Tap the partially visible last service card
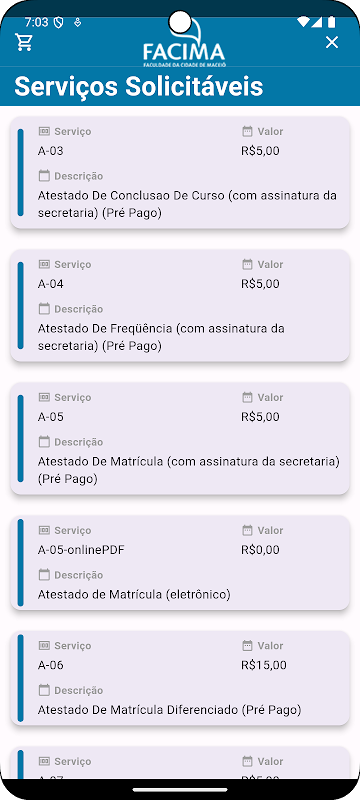The width and height of the screenshot is (360, 800). (x=180, y=763)
